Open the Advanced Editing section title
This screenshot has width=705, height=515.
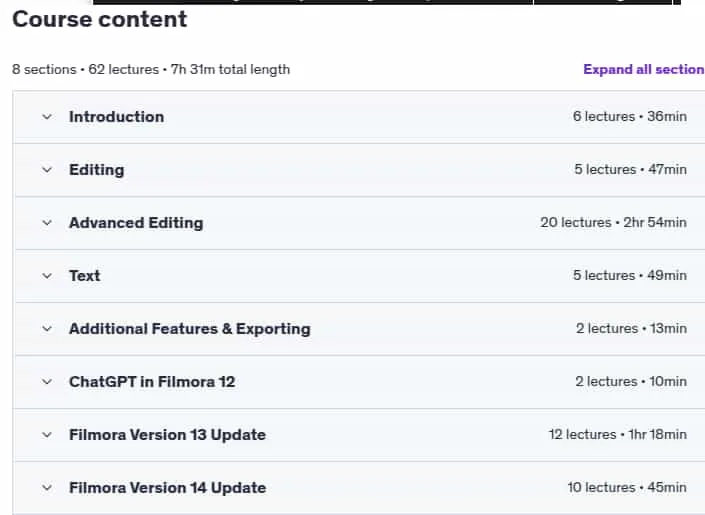pyautogui.click(x=136, y=223)
